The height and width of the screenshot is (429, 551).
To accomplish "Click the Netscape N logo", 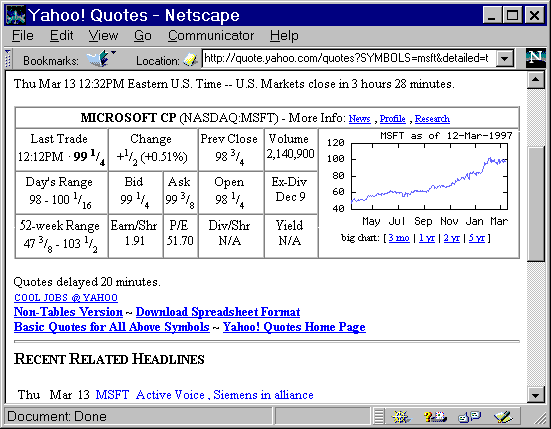I will coord(535,58).
